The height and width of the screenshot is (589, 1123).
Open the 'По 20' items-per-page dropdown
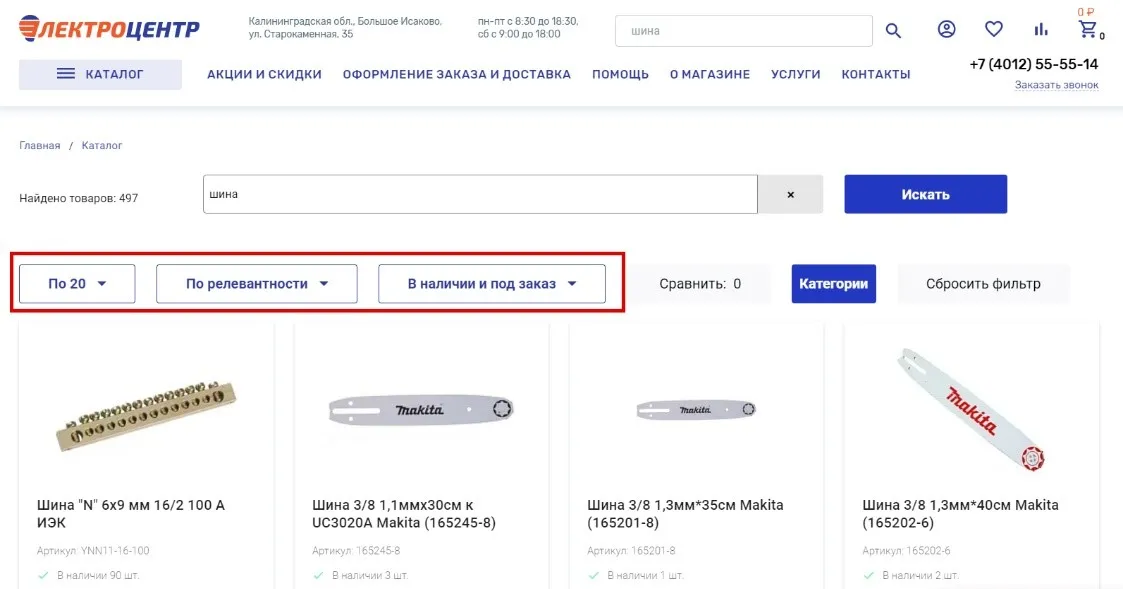[76, 283]
